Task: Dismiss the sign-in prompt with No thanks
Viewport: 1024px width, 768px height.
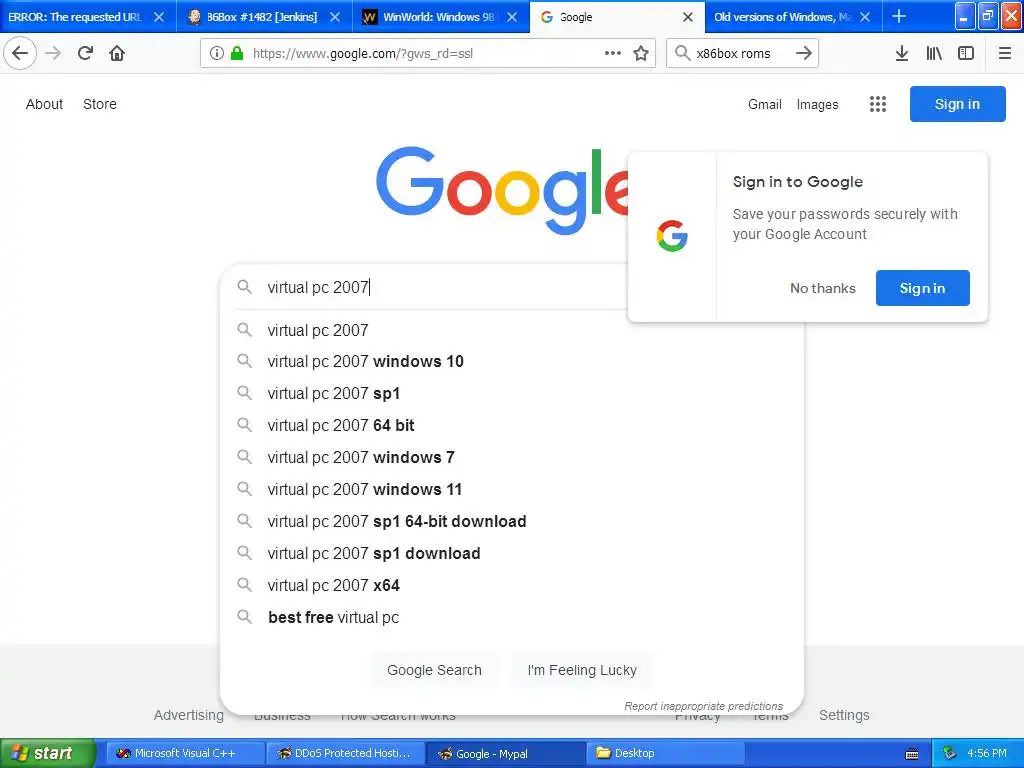Action: point(822,288)
